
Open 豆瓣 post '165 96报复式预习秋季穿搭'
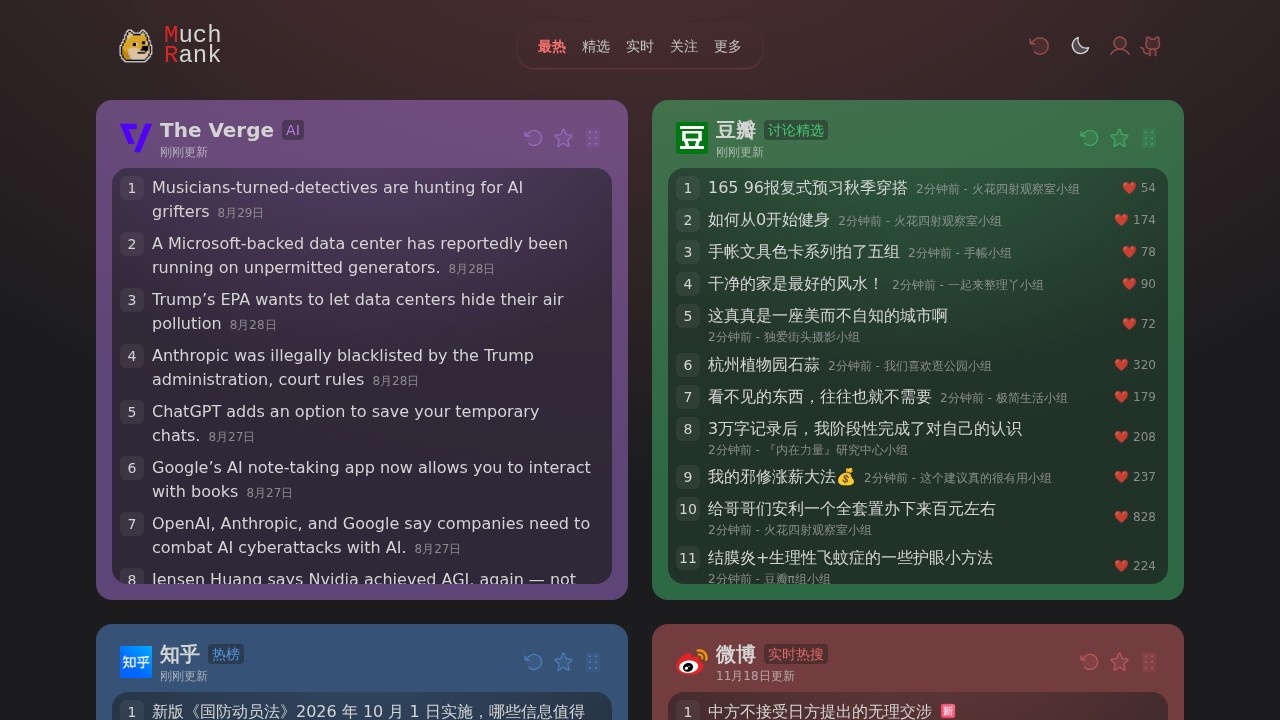point(808,187)
